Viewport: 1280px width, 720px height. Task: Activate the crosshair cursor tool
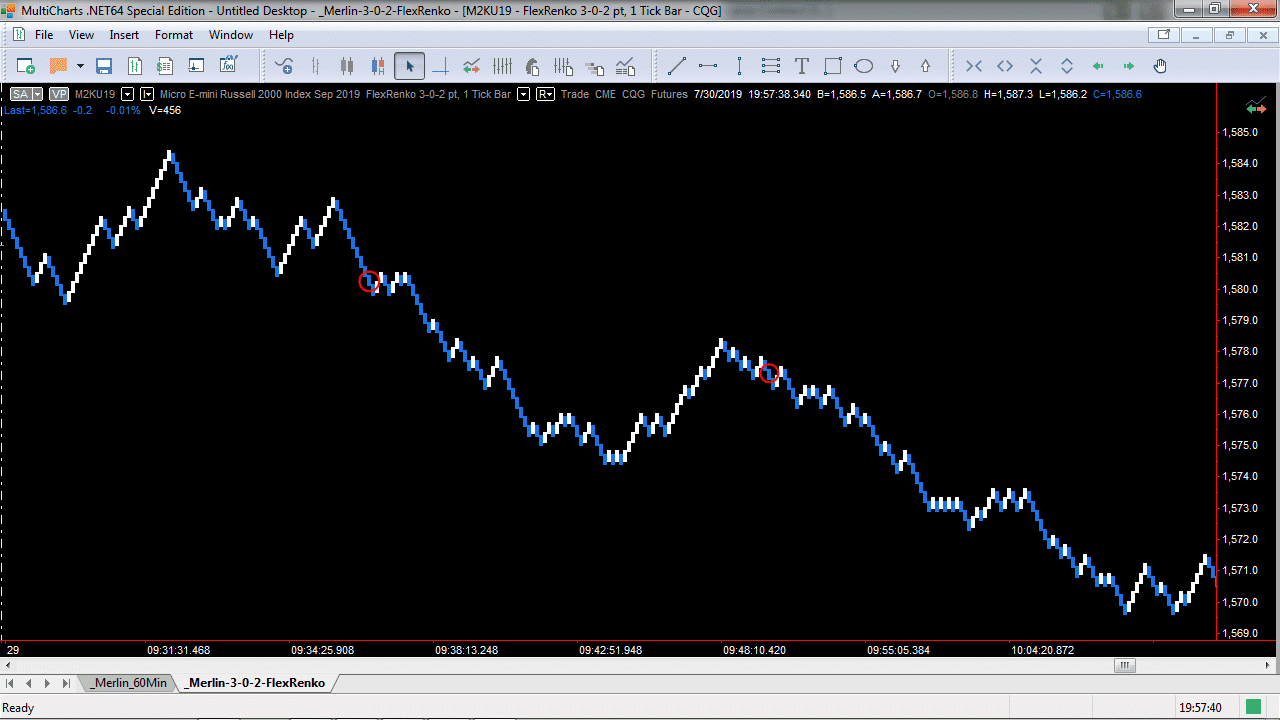point(439,66)
